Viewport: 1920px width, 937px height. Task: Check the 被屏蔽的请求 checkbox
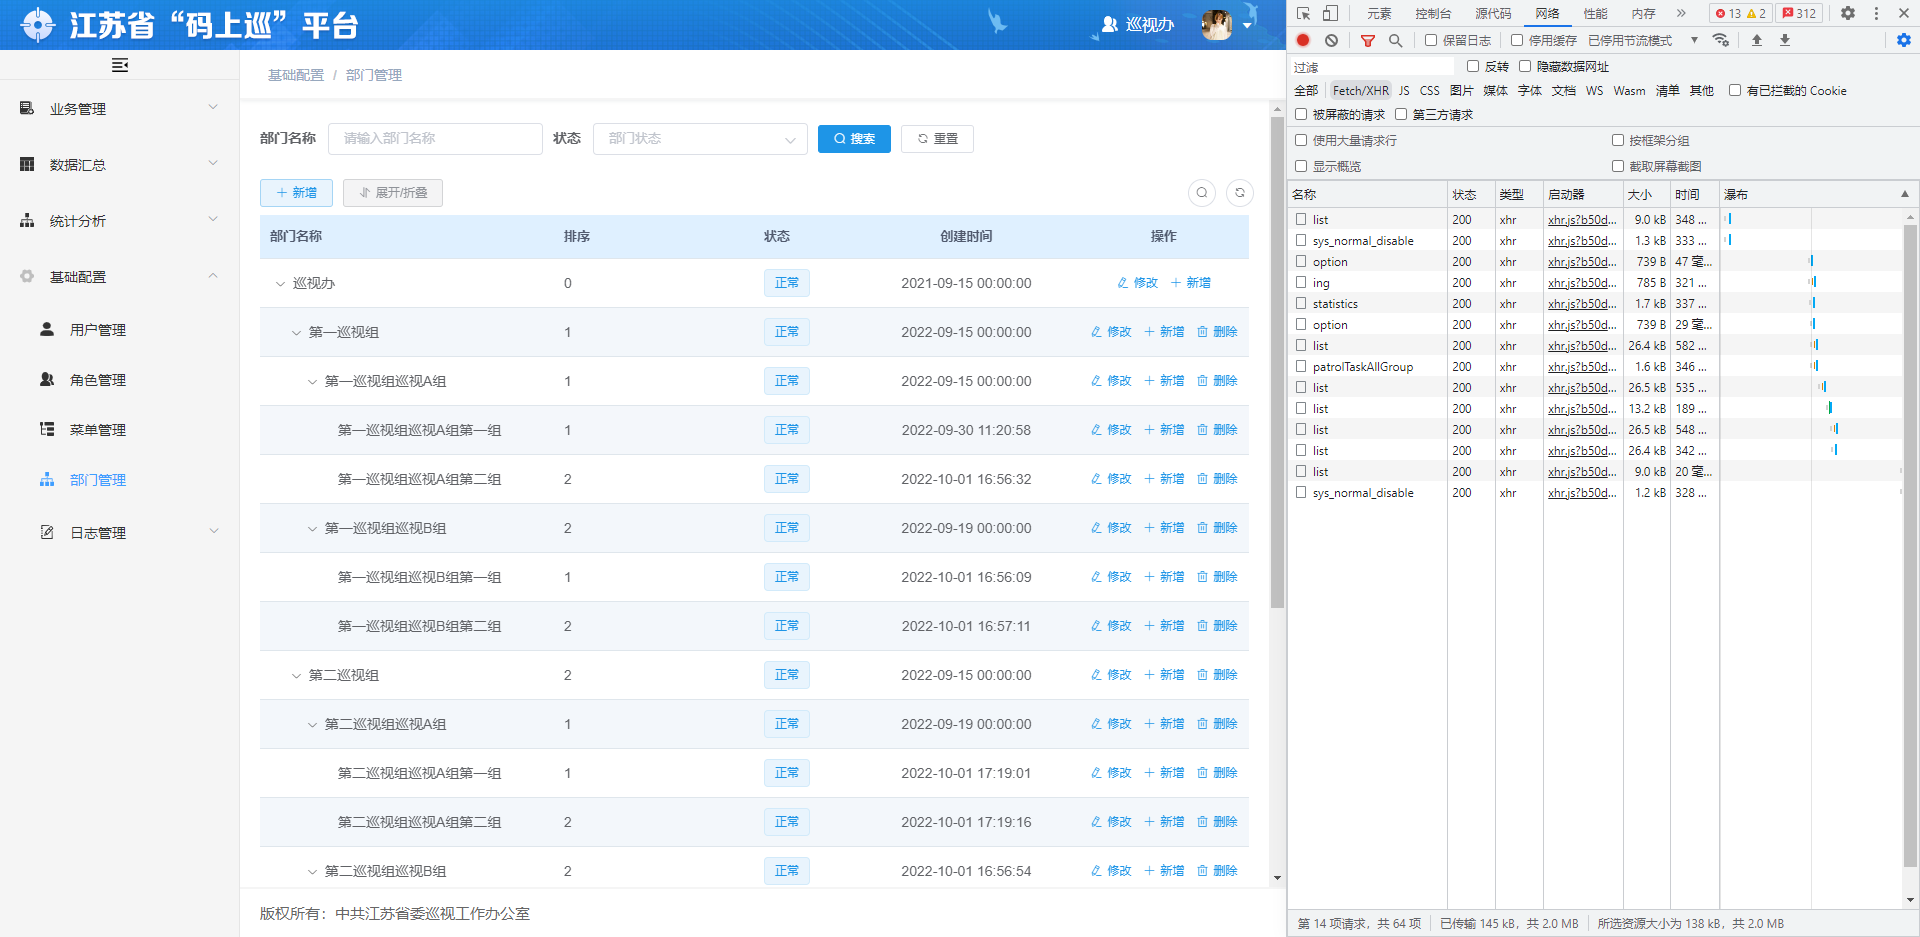(x=1301, y=114)
